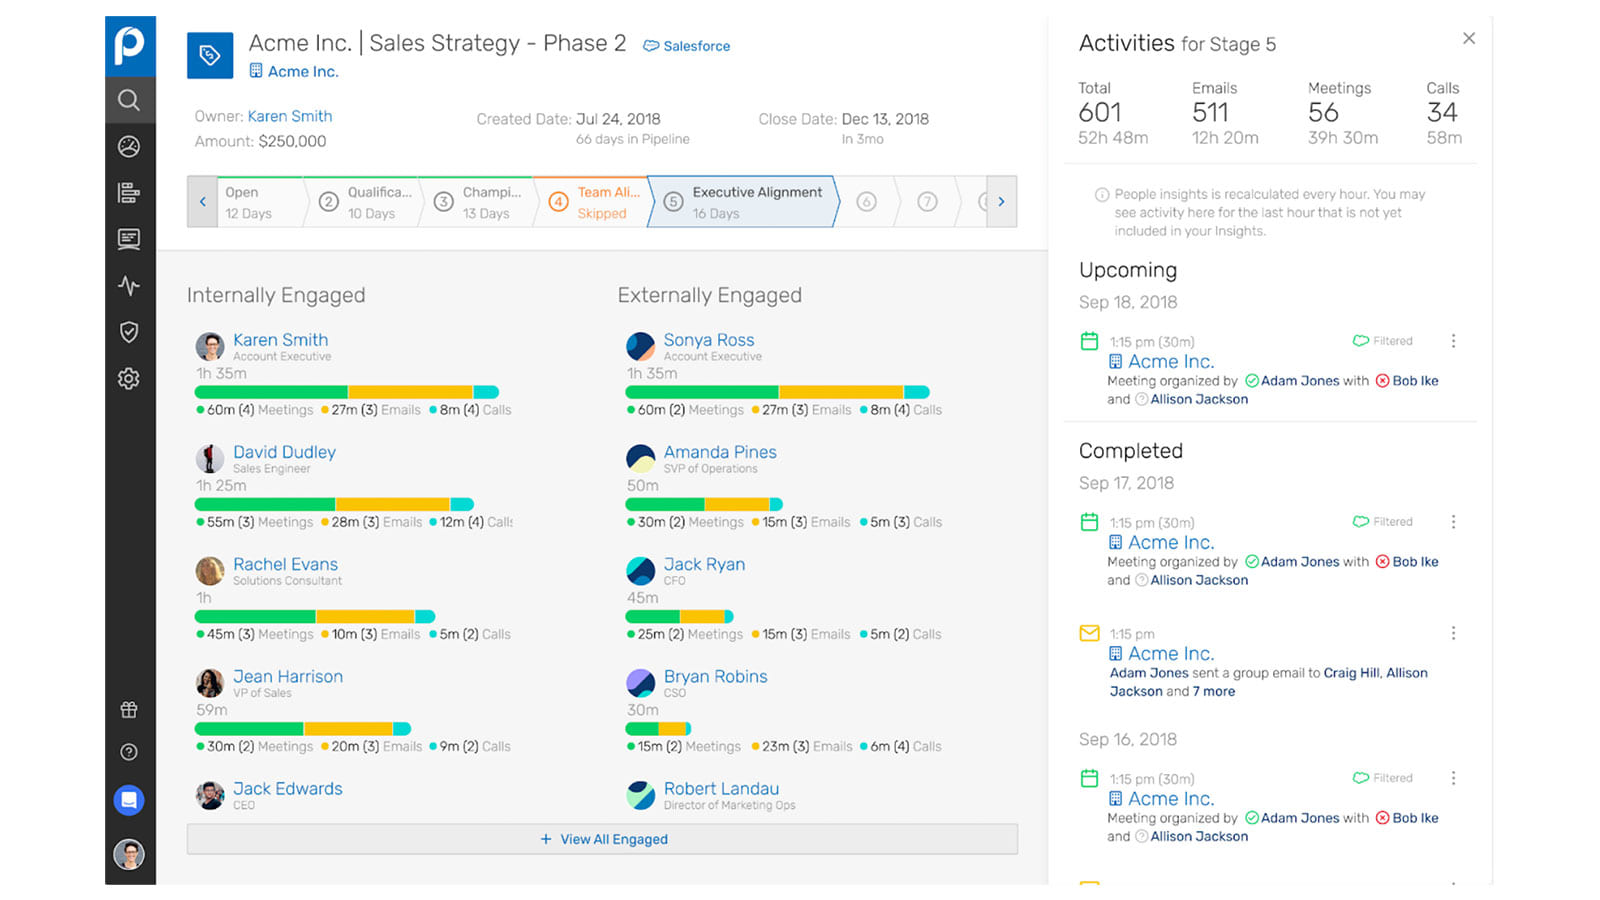Click Rachel Evans's avatar photo
1600x900 pixels.
tap(210, 571)
